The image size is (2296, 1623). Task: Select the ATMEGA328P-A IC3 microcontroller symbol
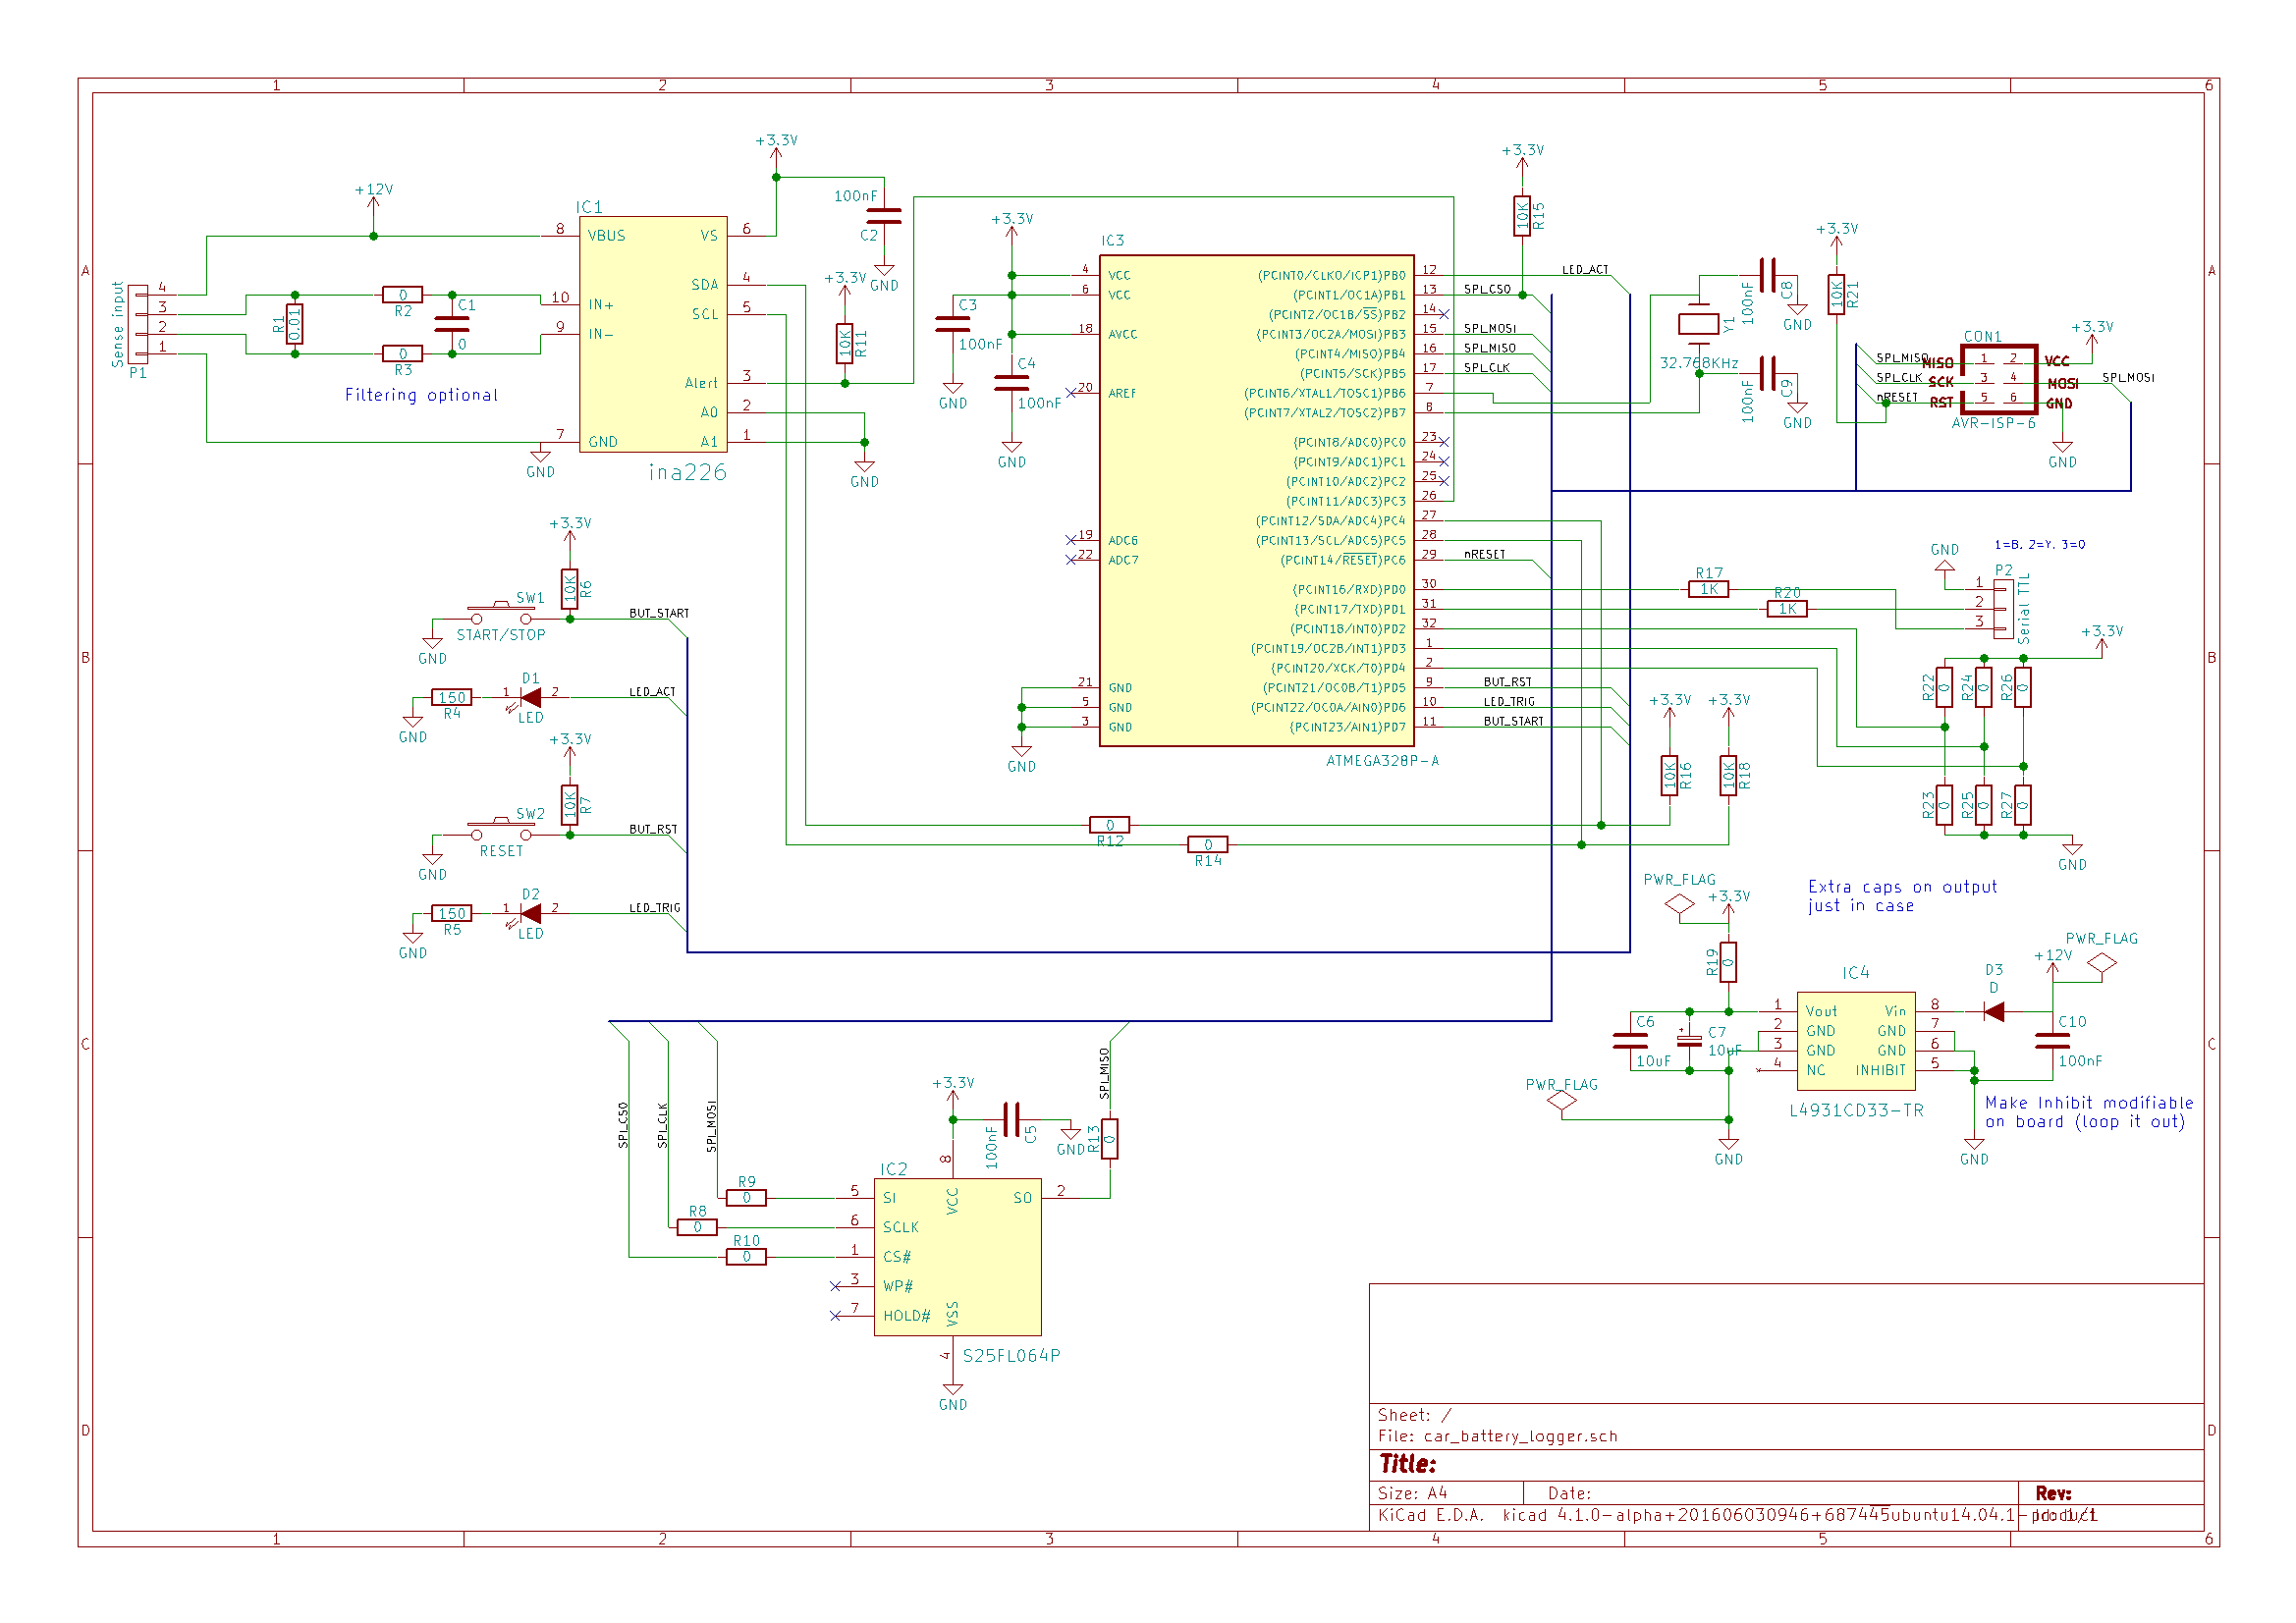[1256, 500]
